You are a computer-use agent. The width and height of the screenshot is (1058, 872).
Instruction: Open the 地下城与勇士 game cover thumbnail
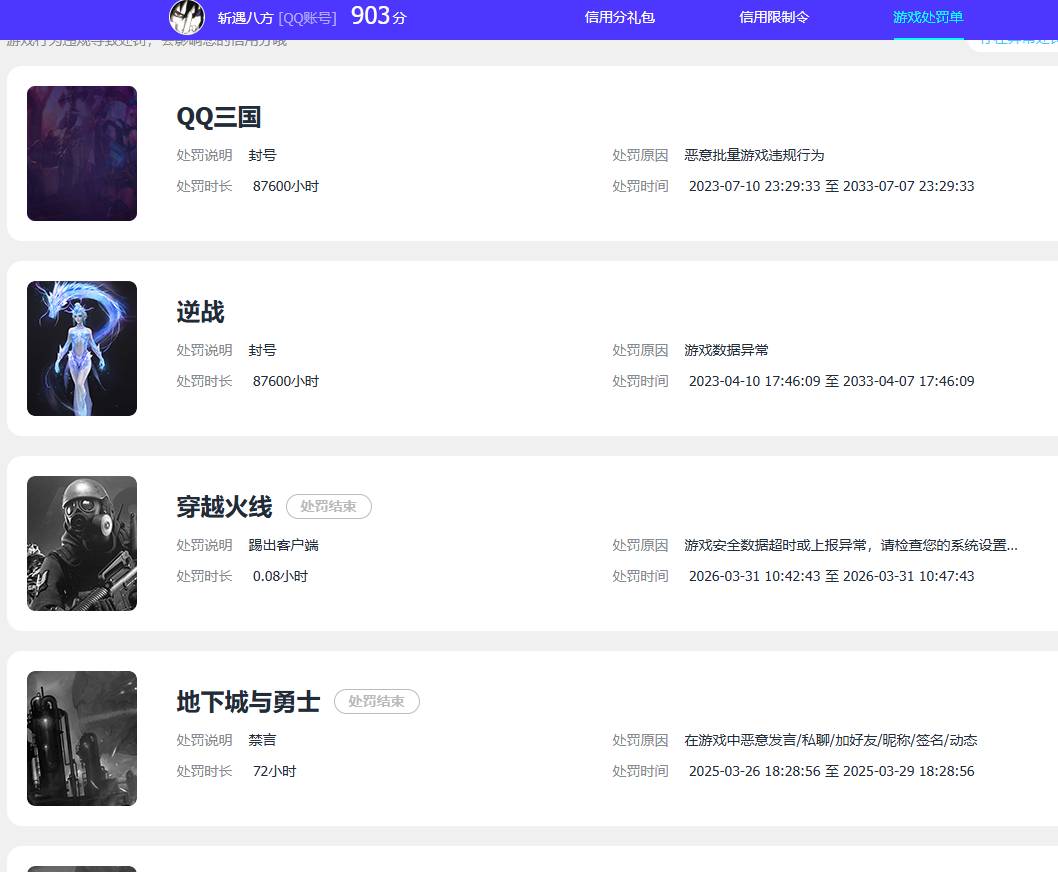click(x=82, y=738)
